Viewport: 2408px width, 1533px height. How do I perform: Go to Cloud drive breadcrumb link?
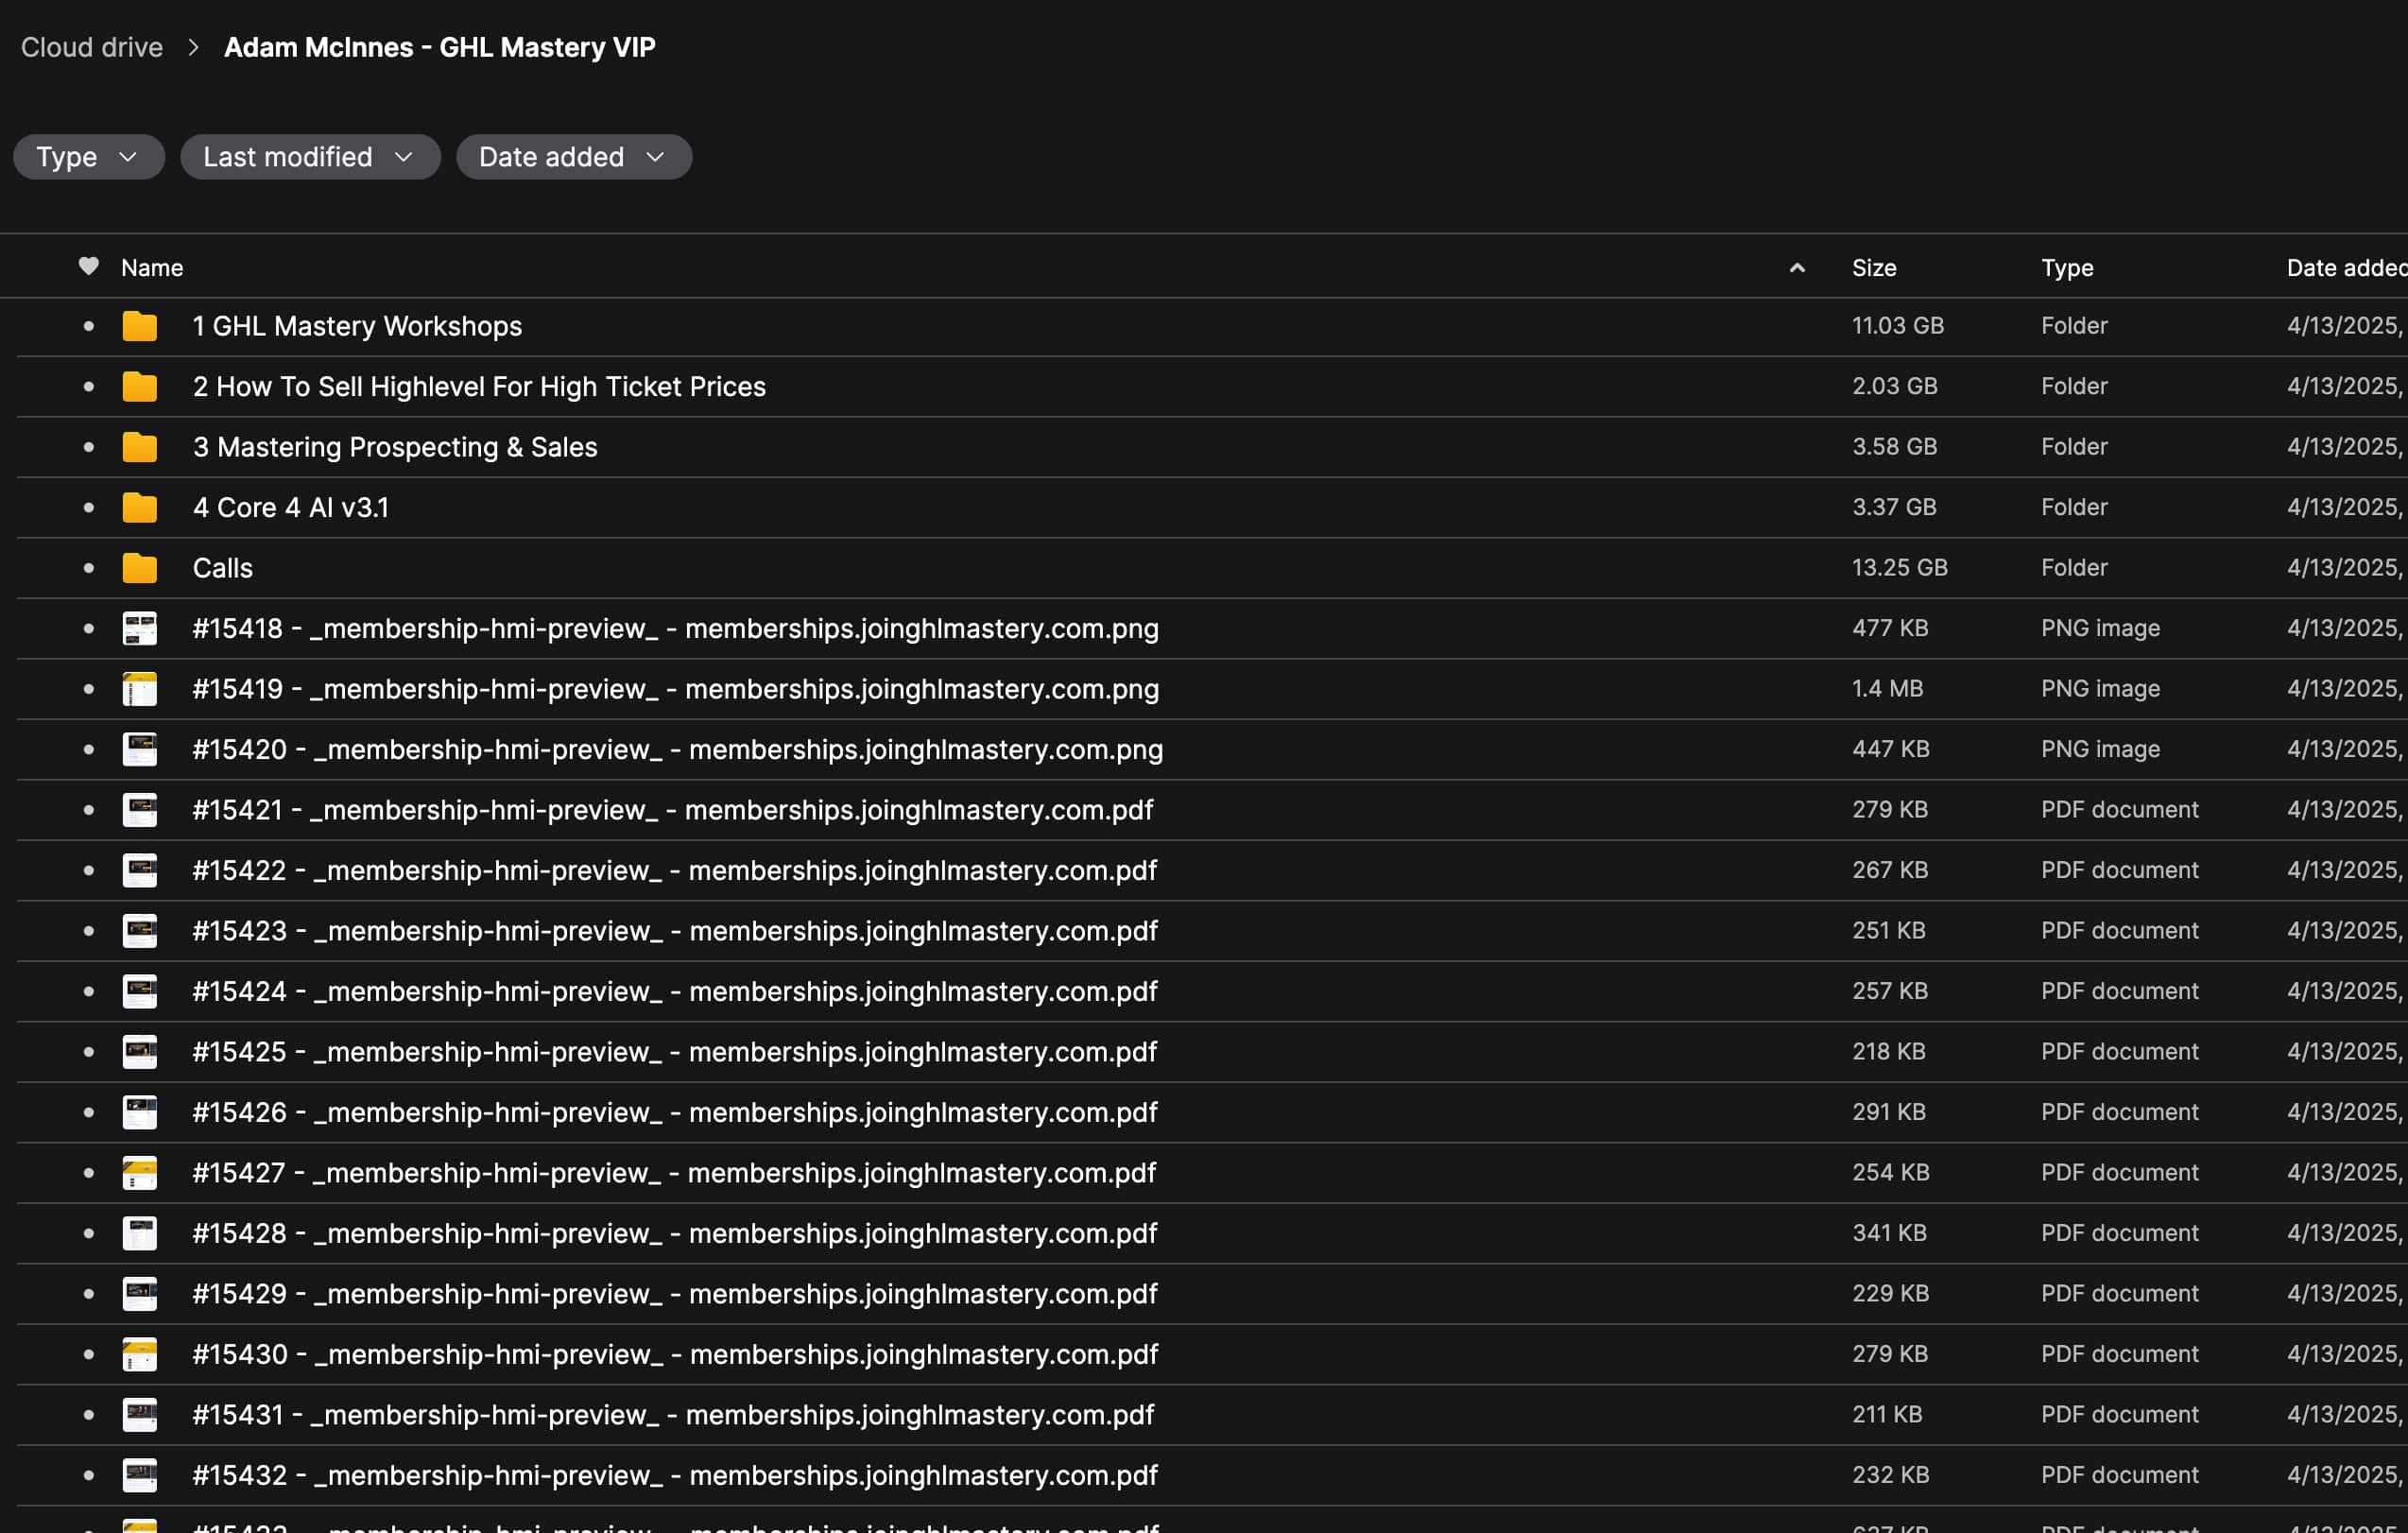pos(92,47)
